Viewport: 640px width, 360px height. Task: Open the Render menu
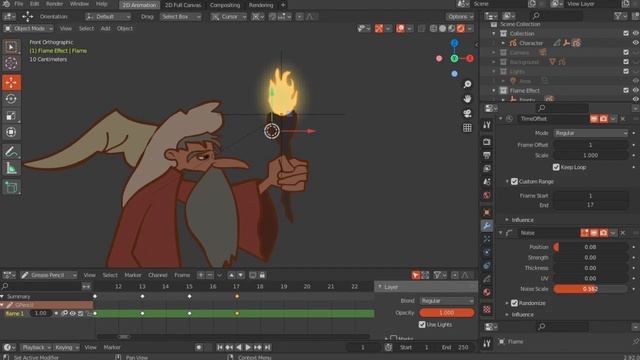pos(54,4)
